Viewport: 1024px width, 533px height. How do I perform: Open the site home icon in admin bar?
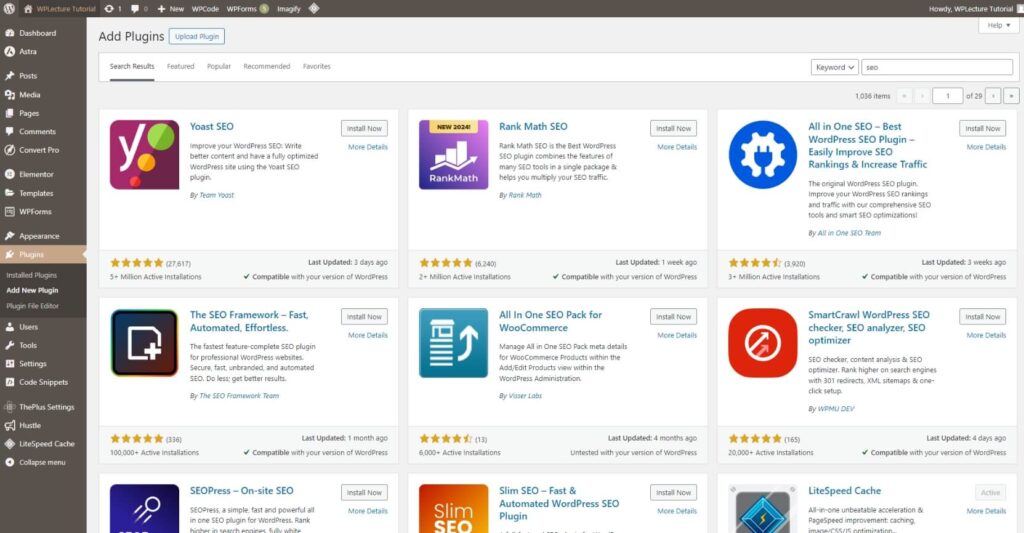point(28,8)
